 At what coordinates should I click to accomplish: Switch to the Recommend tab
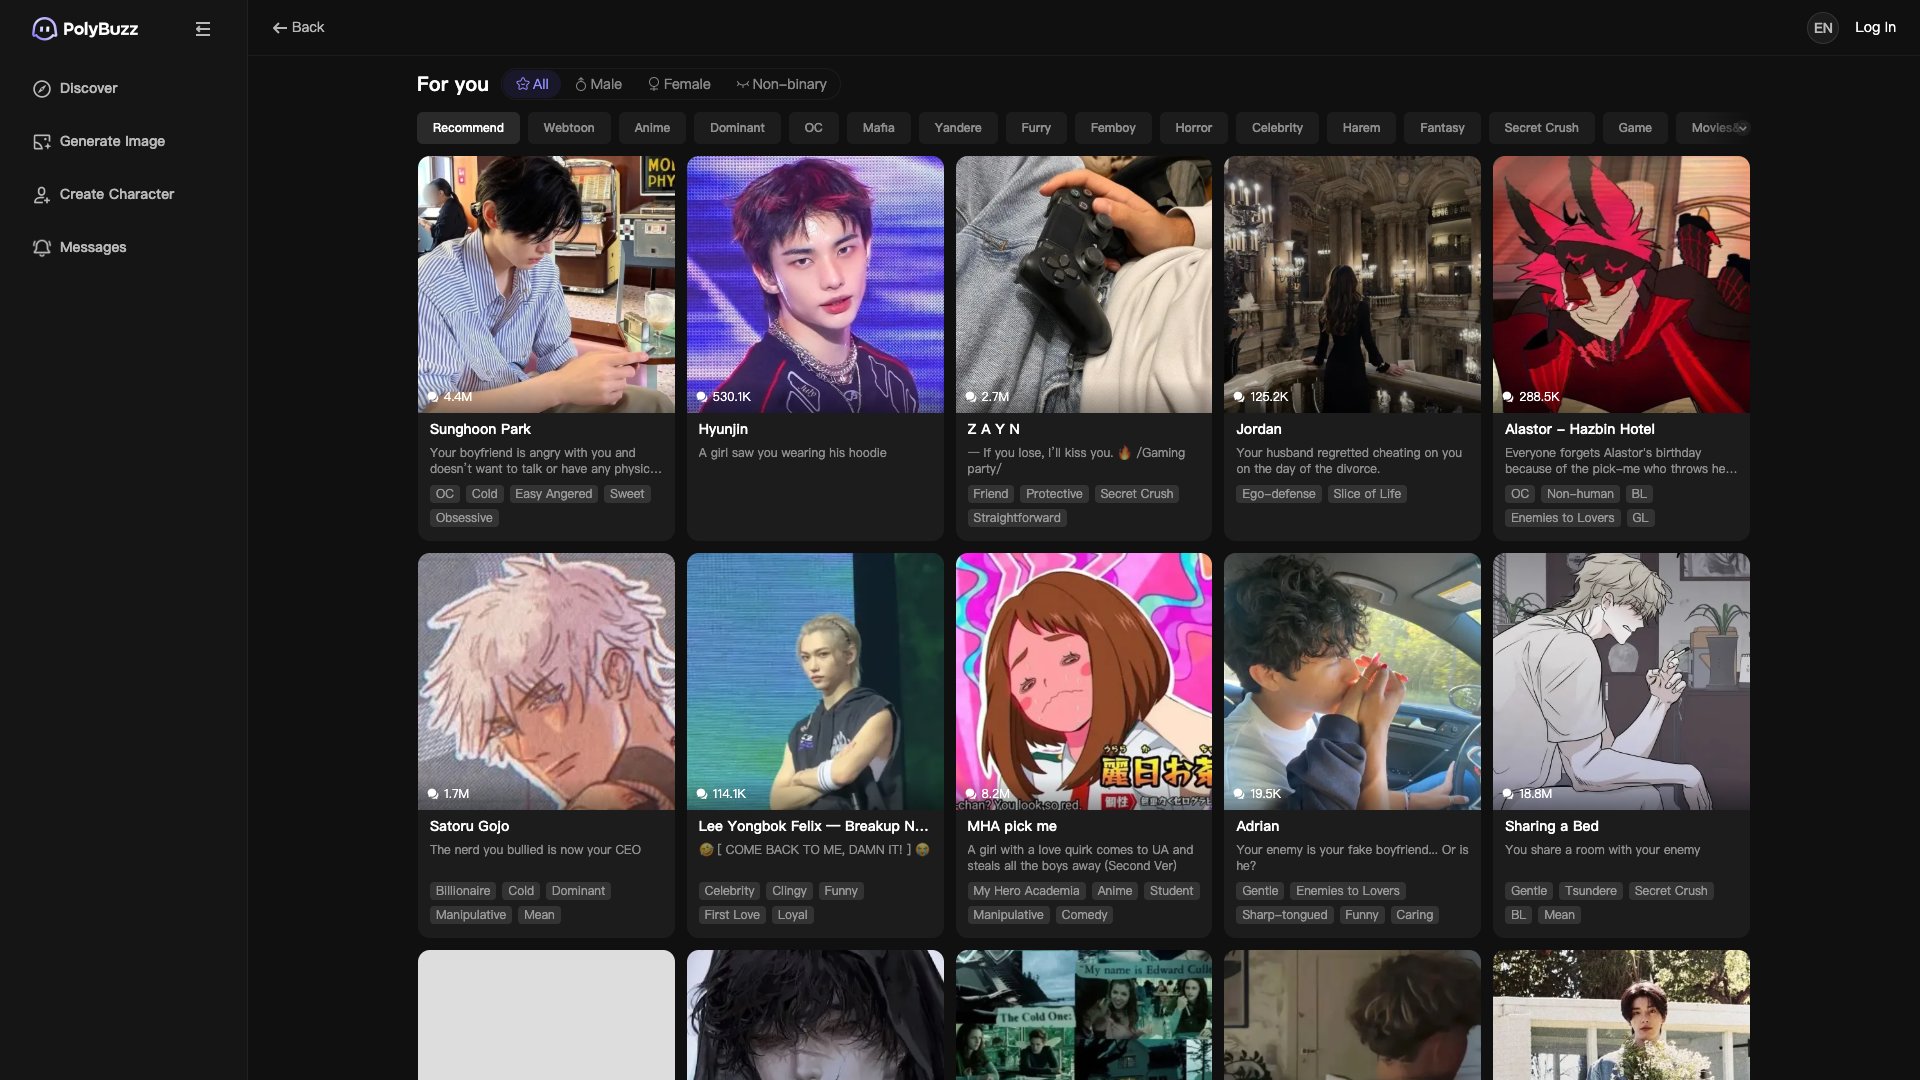468,128
